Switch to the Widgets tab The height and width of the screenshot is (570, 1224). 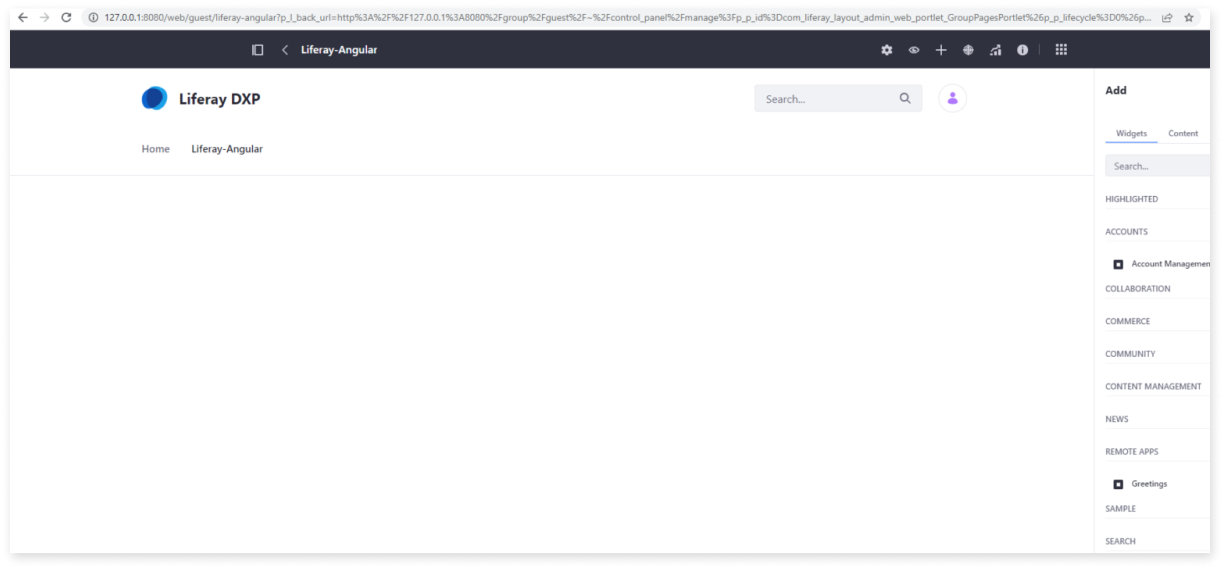[x=1131, y=133]
